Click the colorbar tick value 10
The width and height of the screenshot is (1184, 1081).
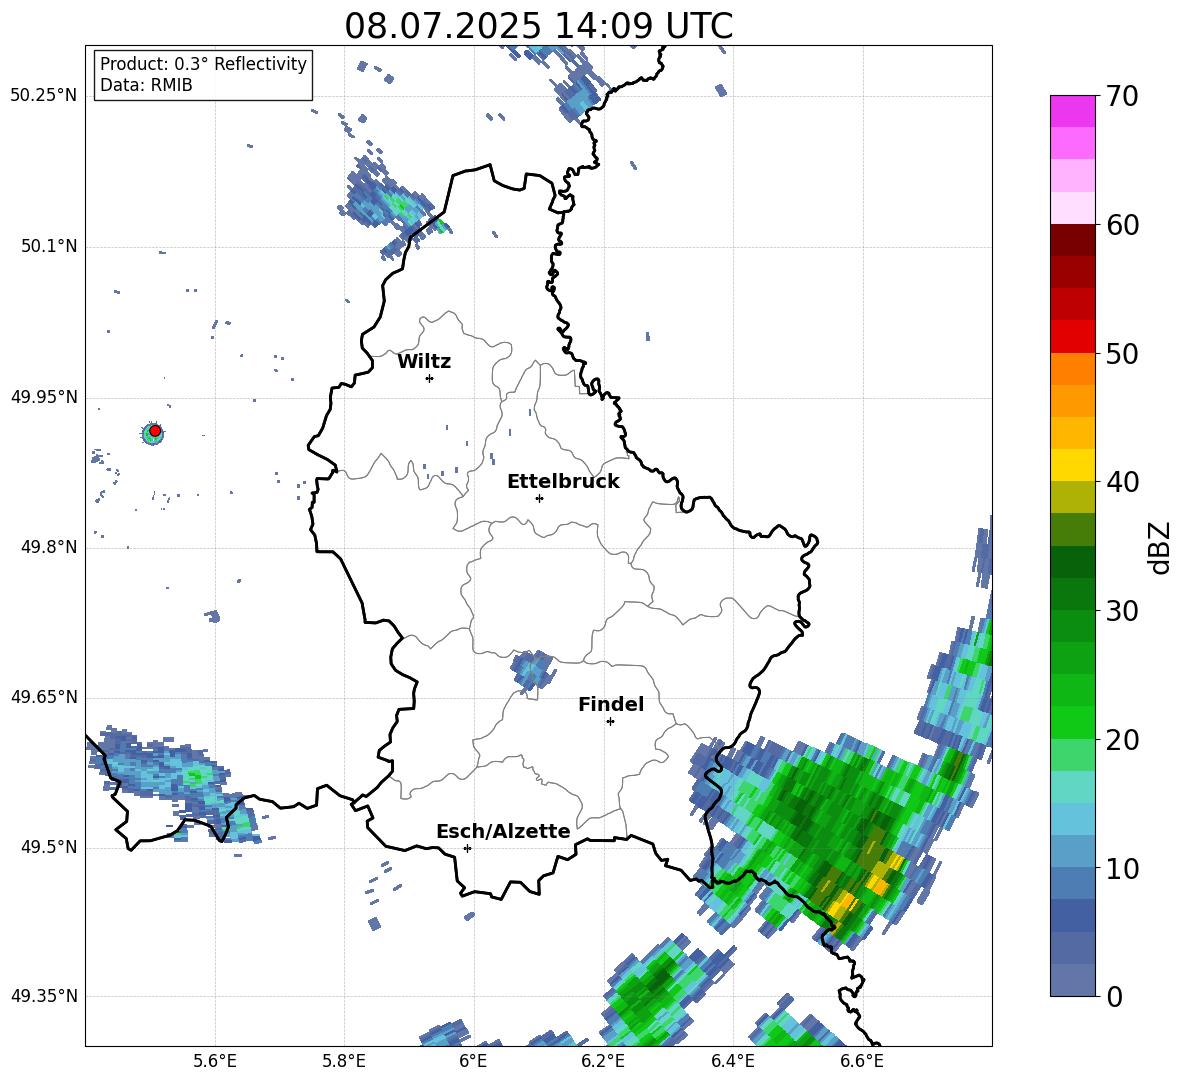pyautogui.click(x=1122, y=868)
